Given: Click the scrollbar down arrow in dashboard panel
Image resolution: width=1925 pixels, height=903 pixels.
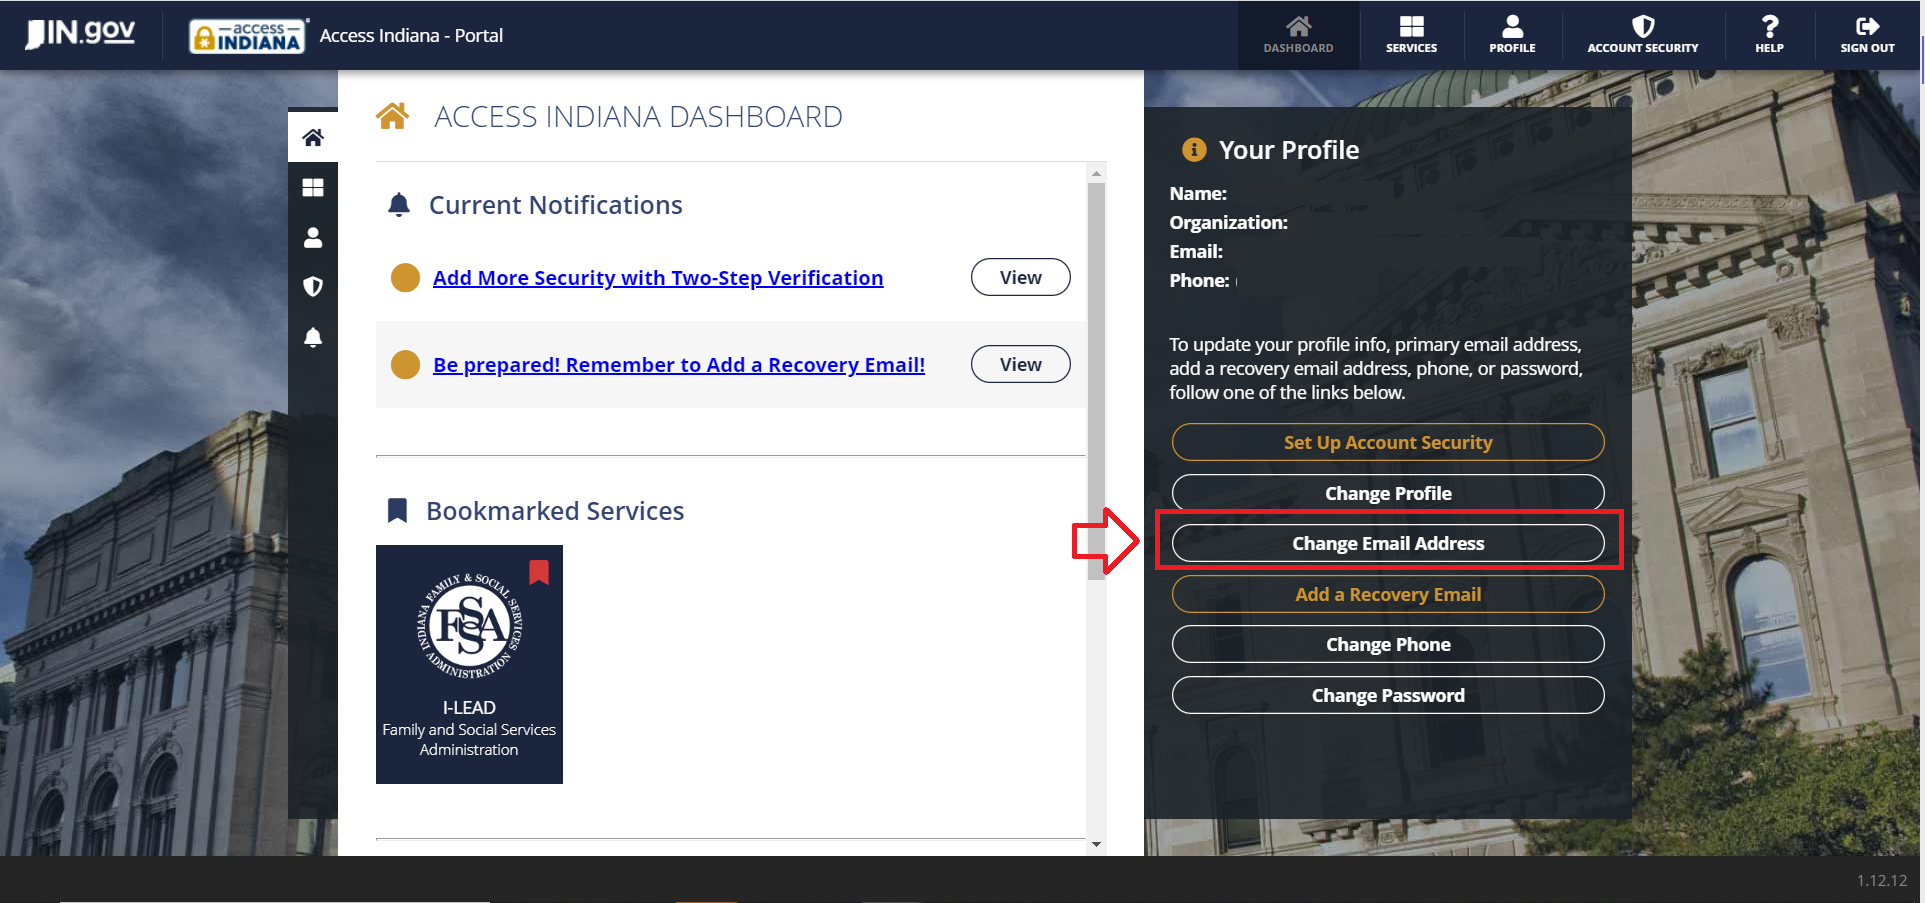Looking at the screenshot, I should pyautogui.click(x=1096, y=845).
